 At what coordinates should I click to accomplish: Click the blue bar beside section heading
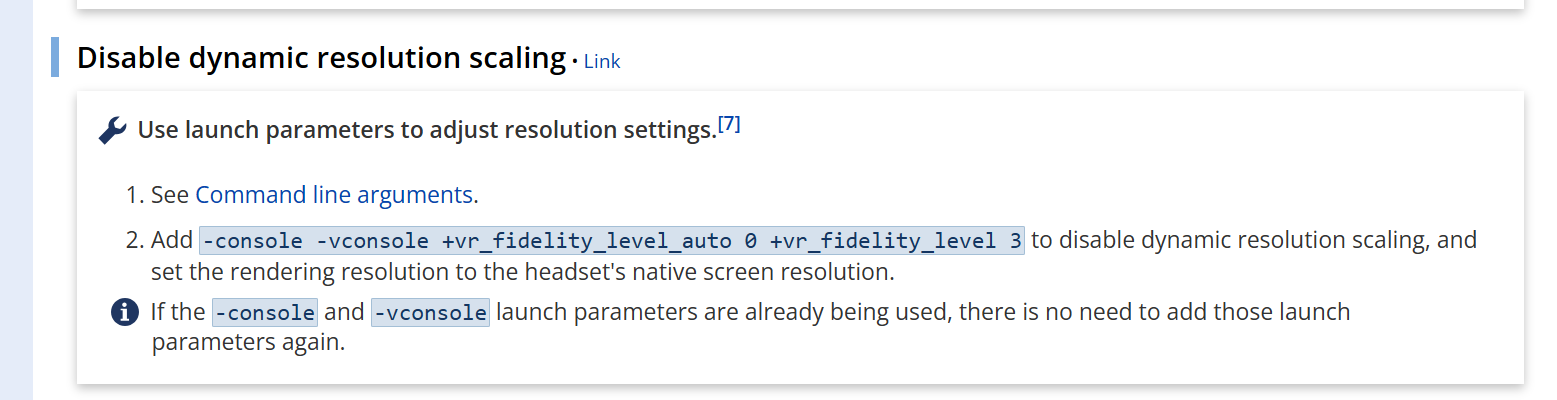click(x=55, y=57)
